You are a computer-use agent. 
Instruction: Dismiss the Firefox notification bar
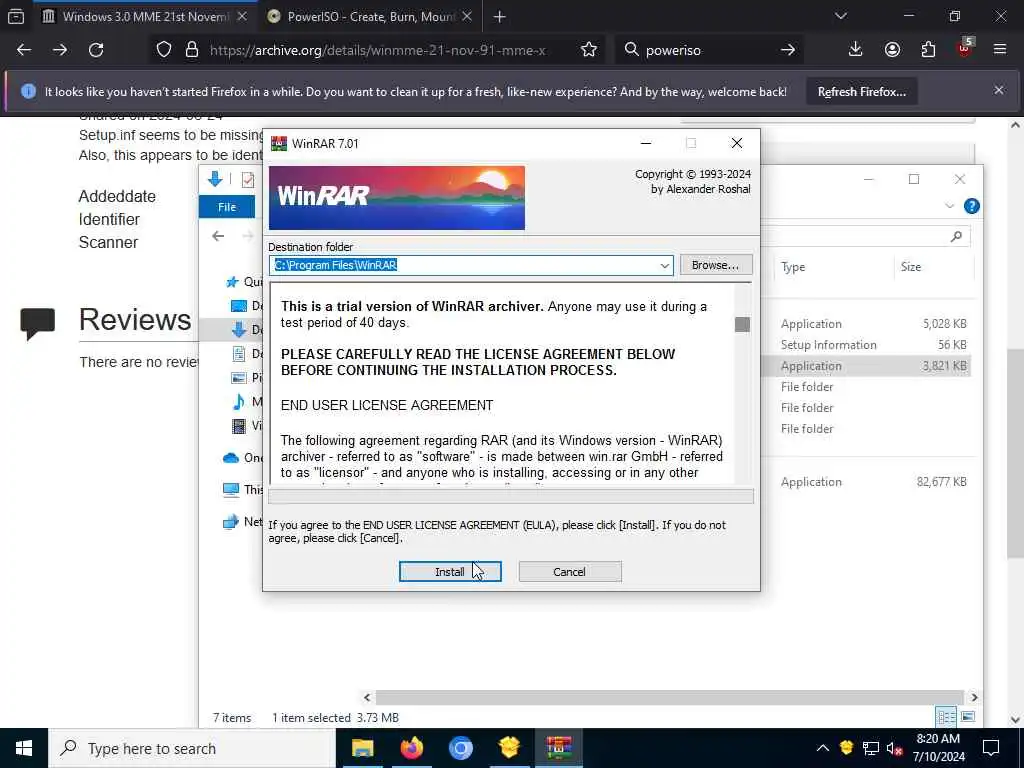pos(999,91)
